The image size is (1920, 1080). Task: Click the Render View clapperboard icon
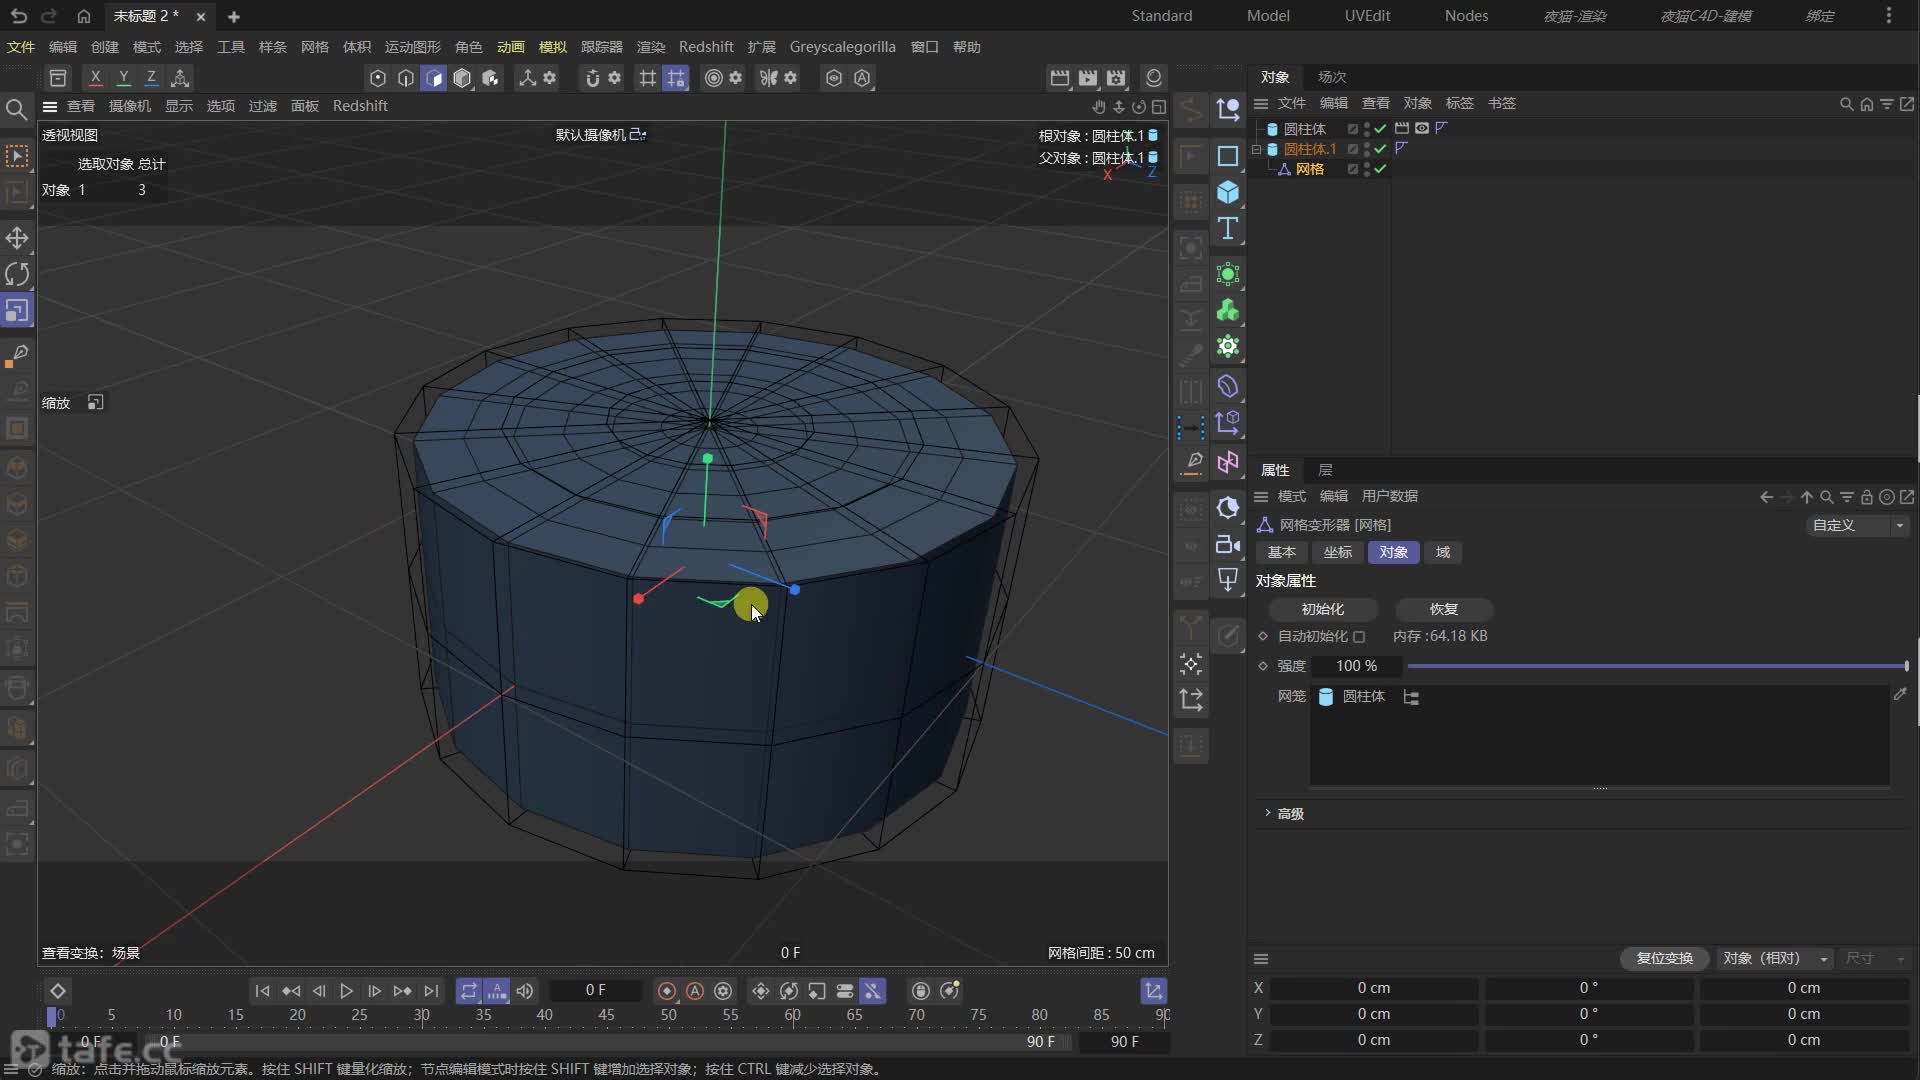1060,77
